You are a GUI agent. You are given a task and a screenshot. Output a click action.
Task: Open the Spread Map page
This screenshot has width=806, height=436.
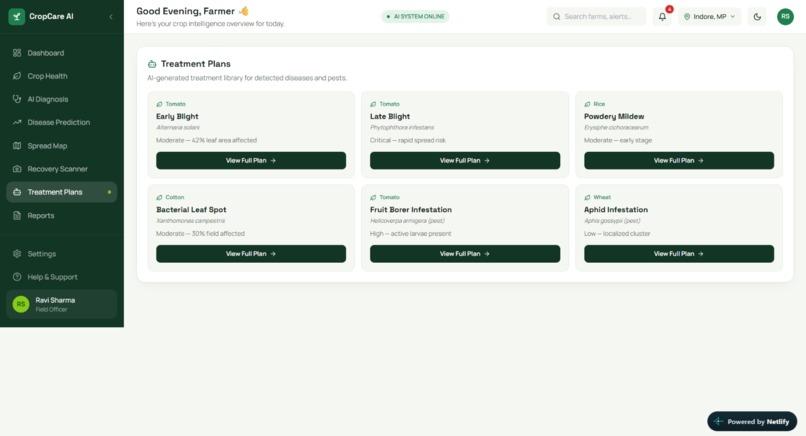(62, 146)
